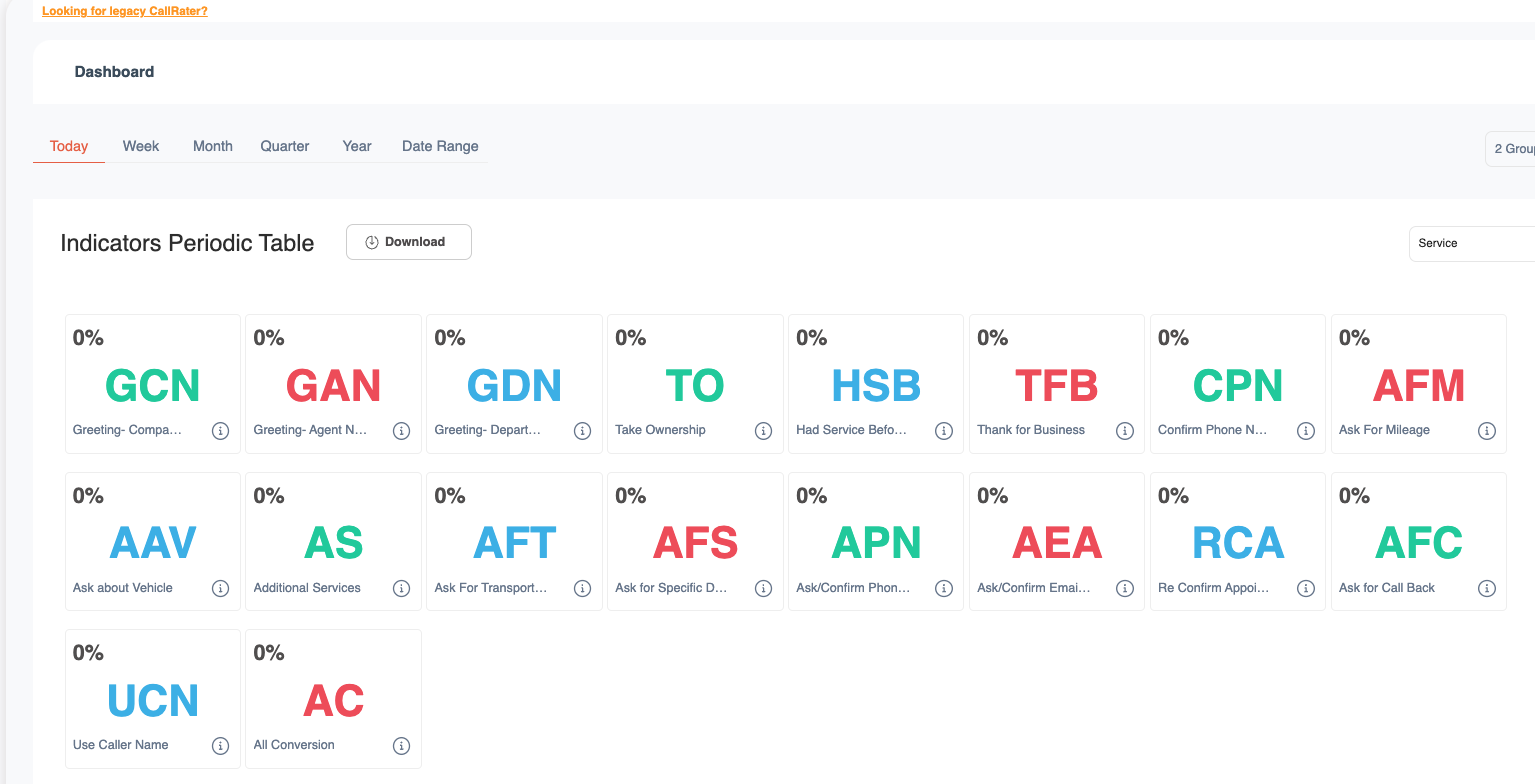Download the Indicators Periodic Table
This screenshot has height=784, width=1535.
409,242
